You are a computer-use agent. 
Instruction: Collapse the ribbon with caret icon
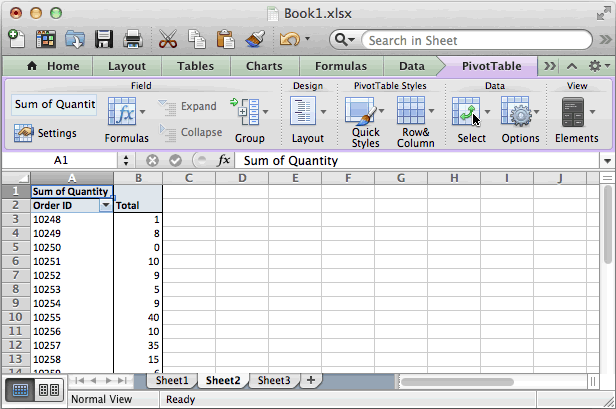click(572, 66)
